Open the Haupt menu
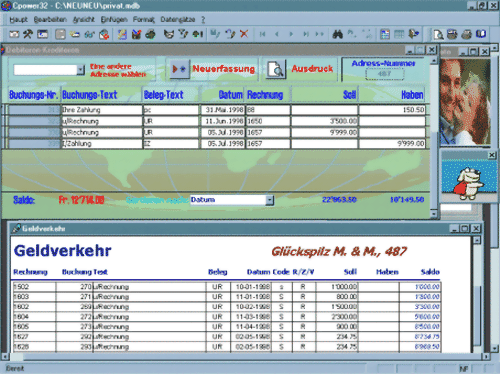 tap(19, 20)
